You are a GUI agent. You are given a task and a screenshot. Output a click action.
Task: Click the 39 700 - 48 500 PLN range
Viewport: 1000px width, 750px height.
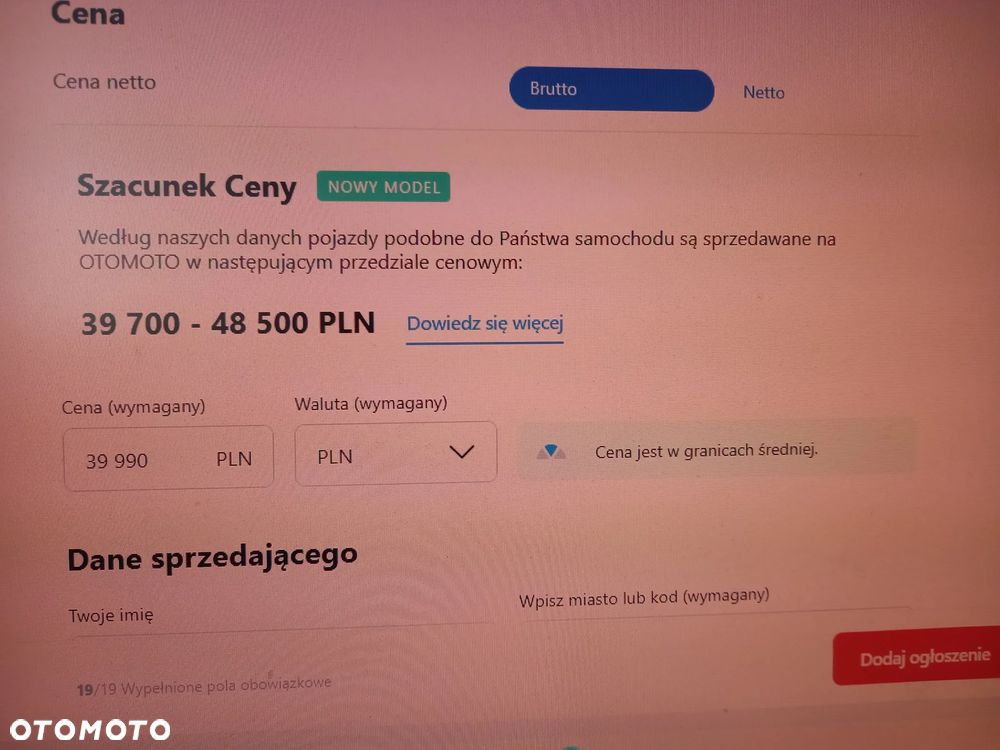(228, 323)
